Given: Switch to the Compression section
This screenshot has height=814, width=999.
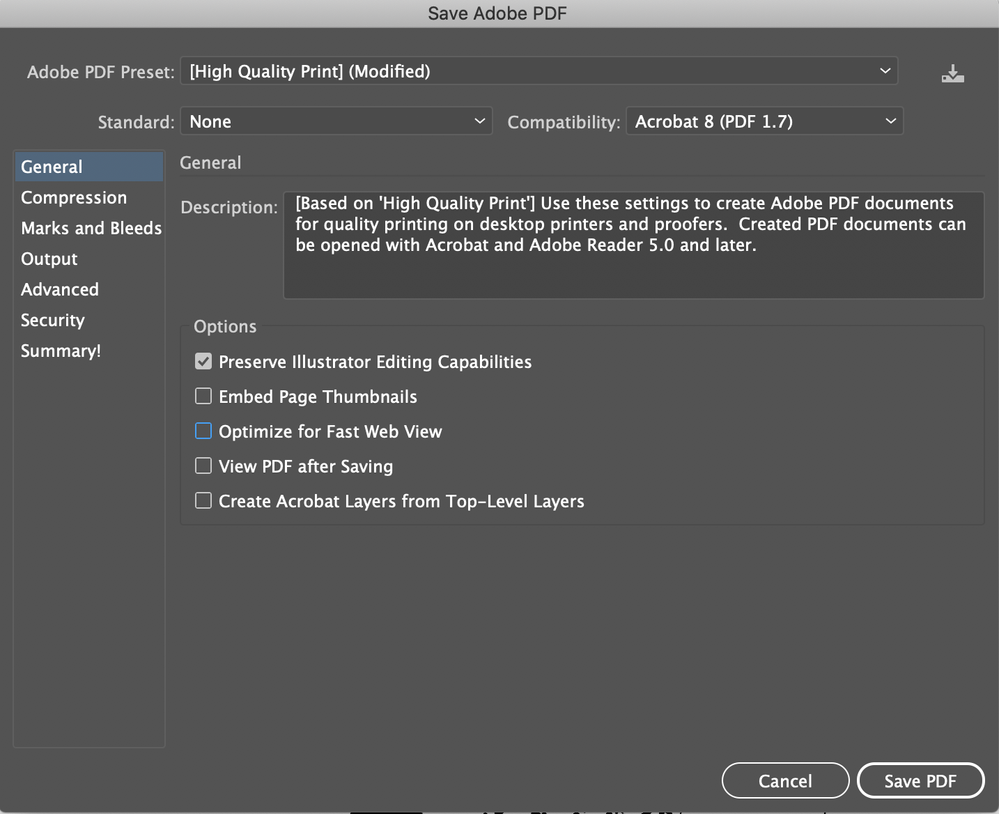Looking at the screenshot, I should coord(89,197).
